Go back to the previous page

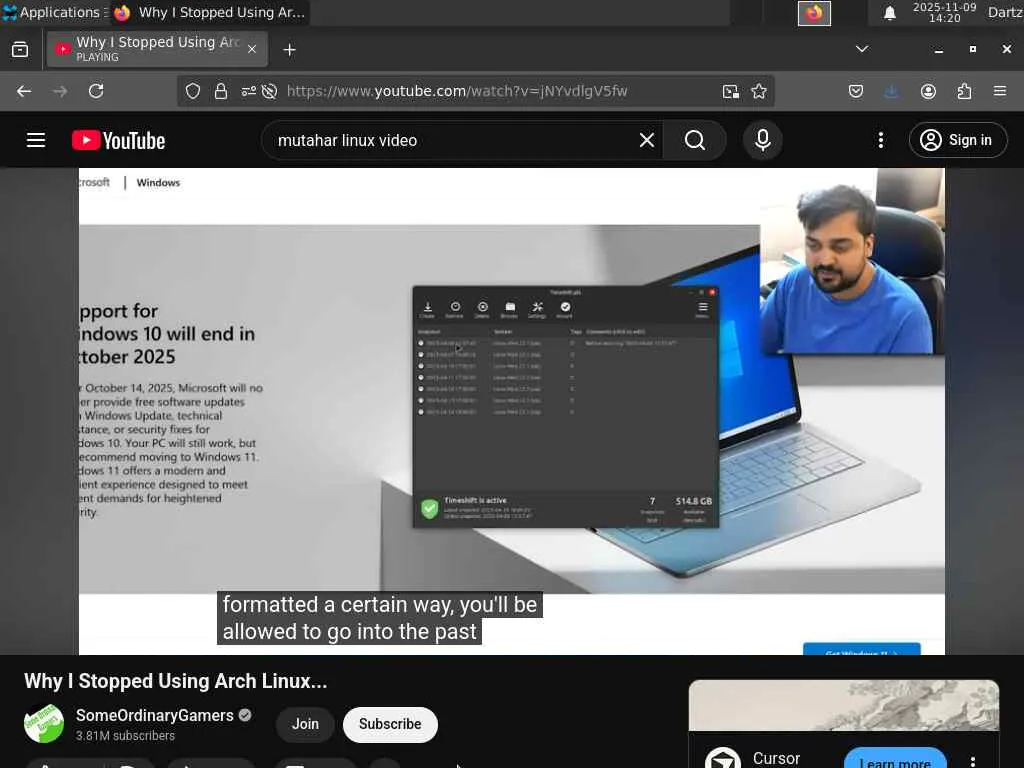coord(24,91)
